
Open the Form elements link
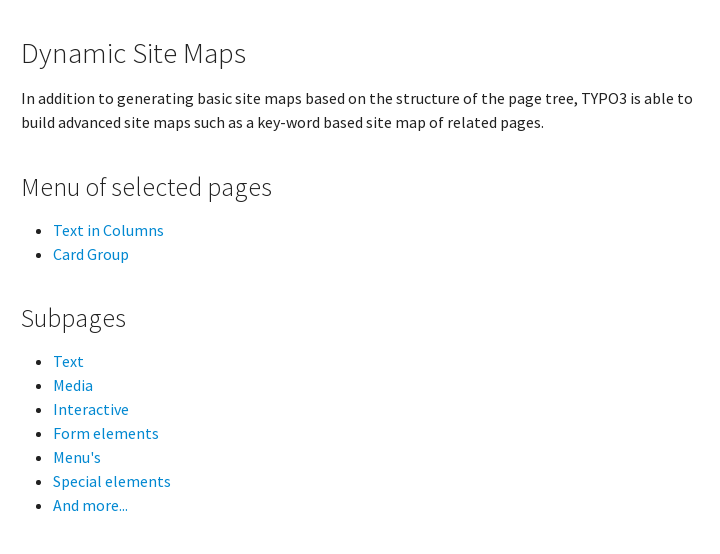click(106, 434)
